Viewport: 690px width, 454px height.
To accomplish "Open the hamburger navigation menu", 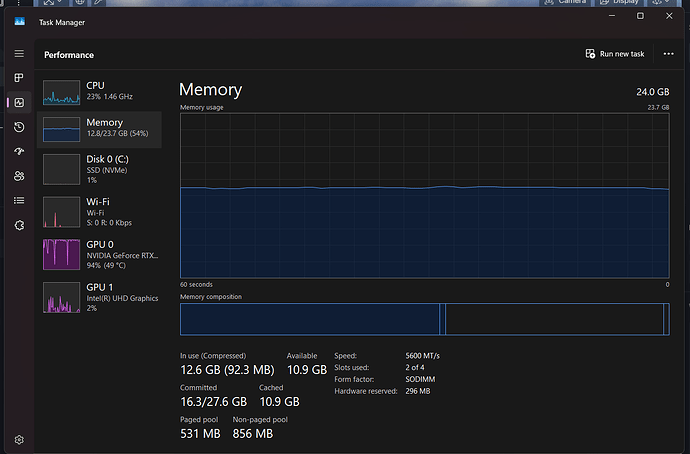I will pos(19,53).
